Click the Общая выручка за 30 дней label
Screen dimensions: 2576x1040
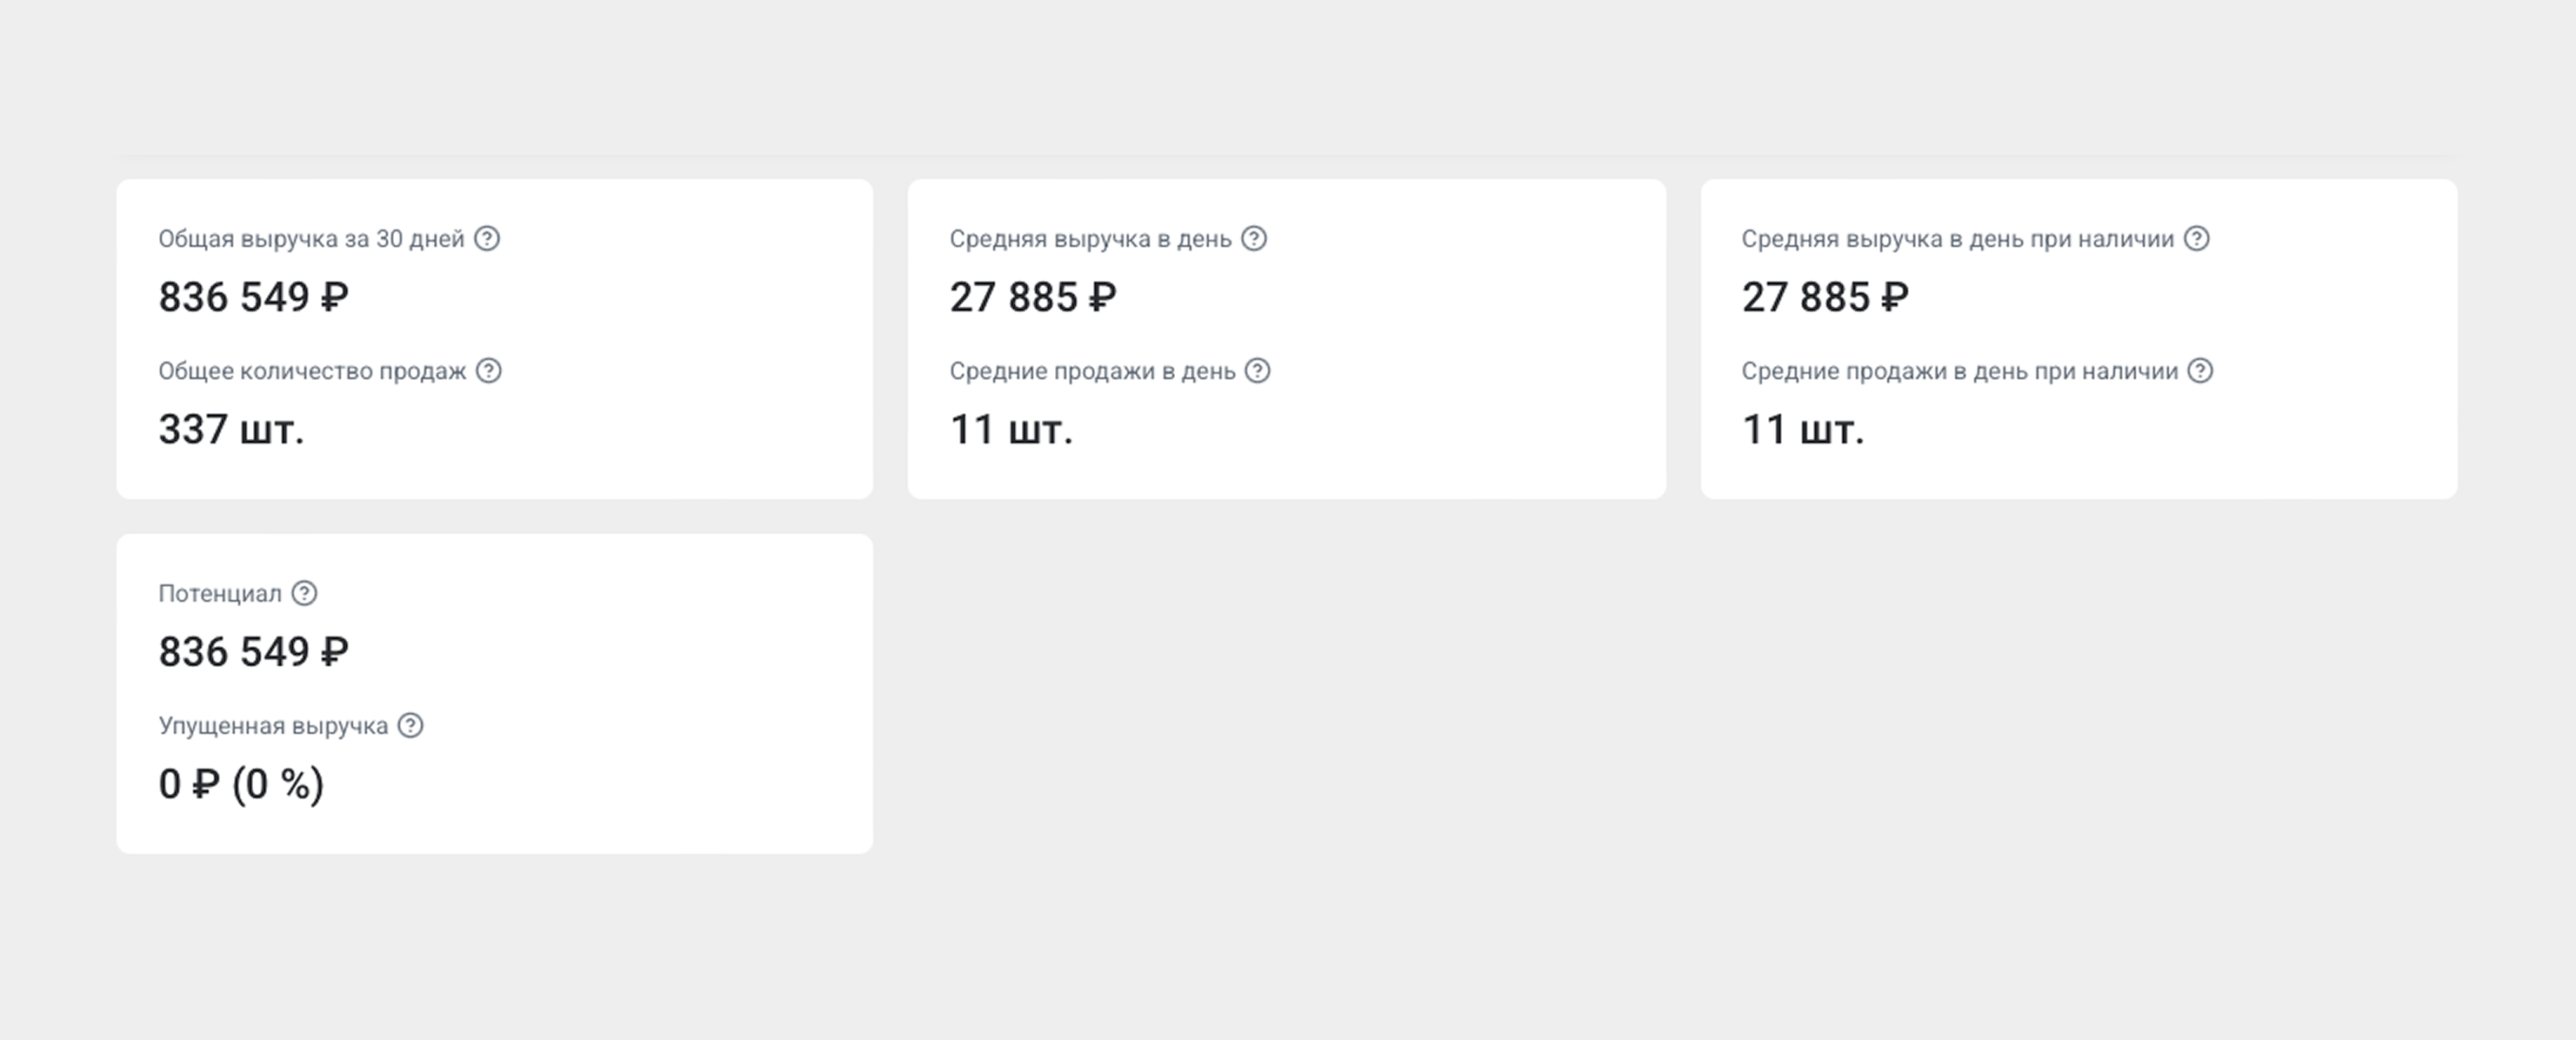click(x=311, y=239)
